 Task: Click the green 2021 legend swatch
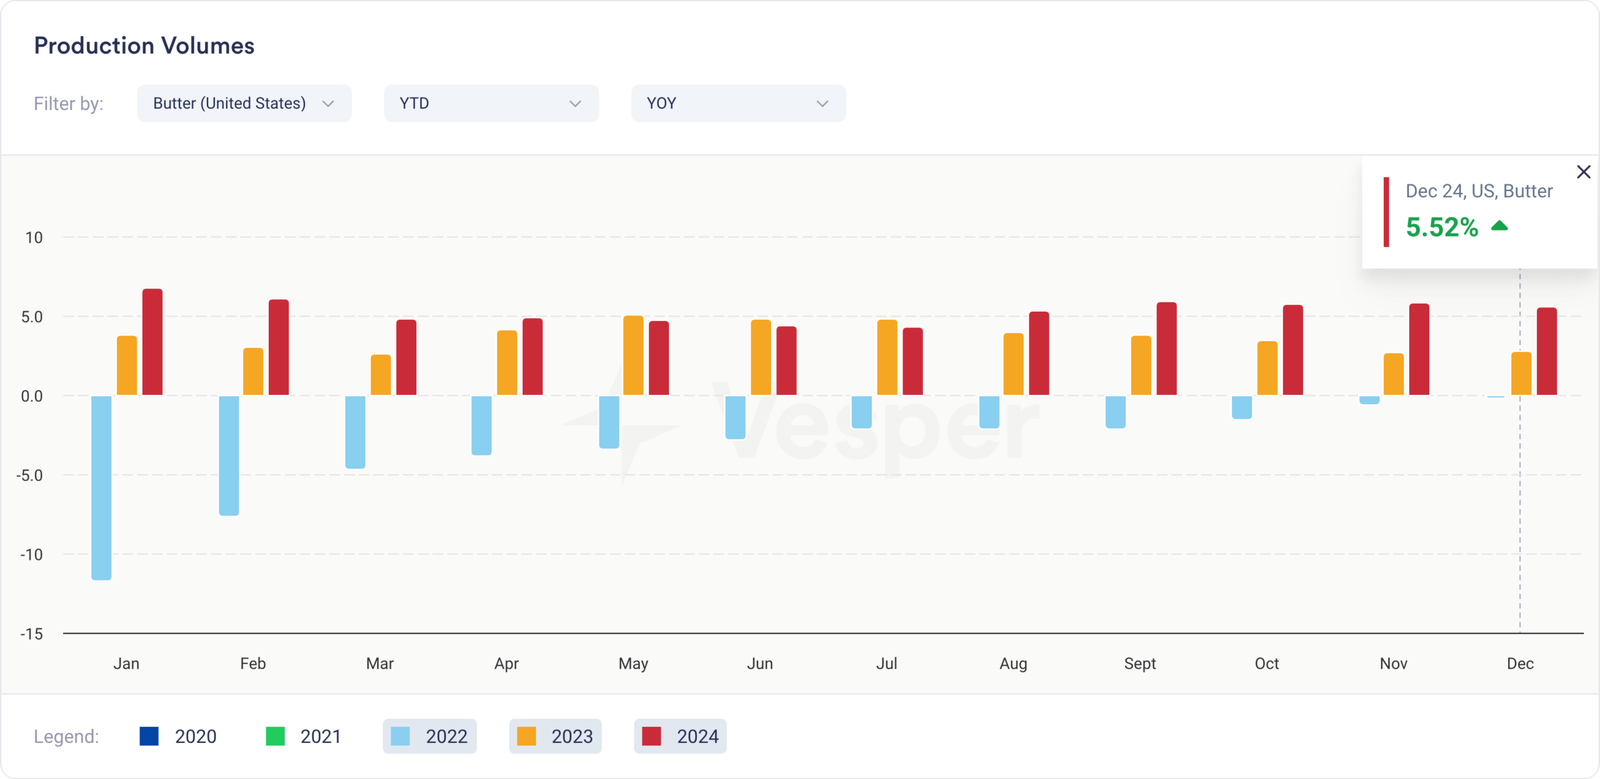point(275,737)
